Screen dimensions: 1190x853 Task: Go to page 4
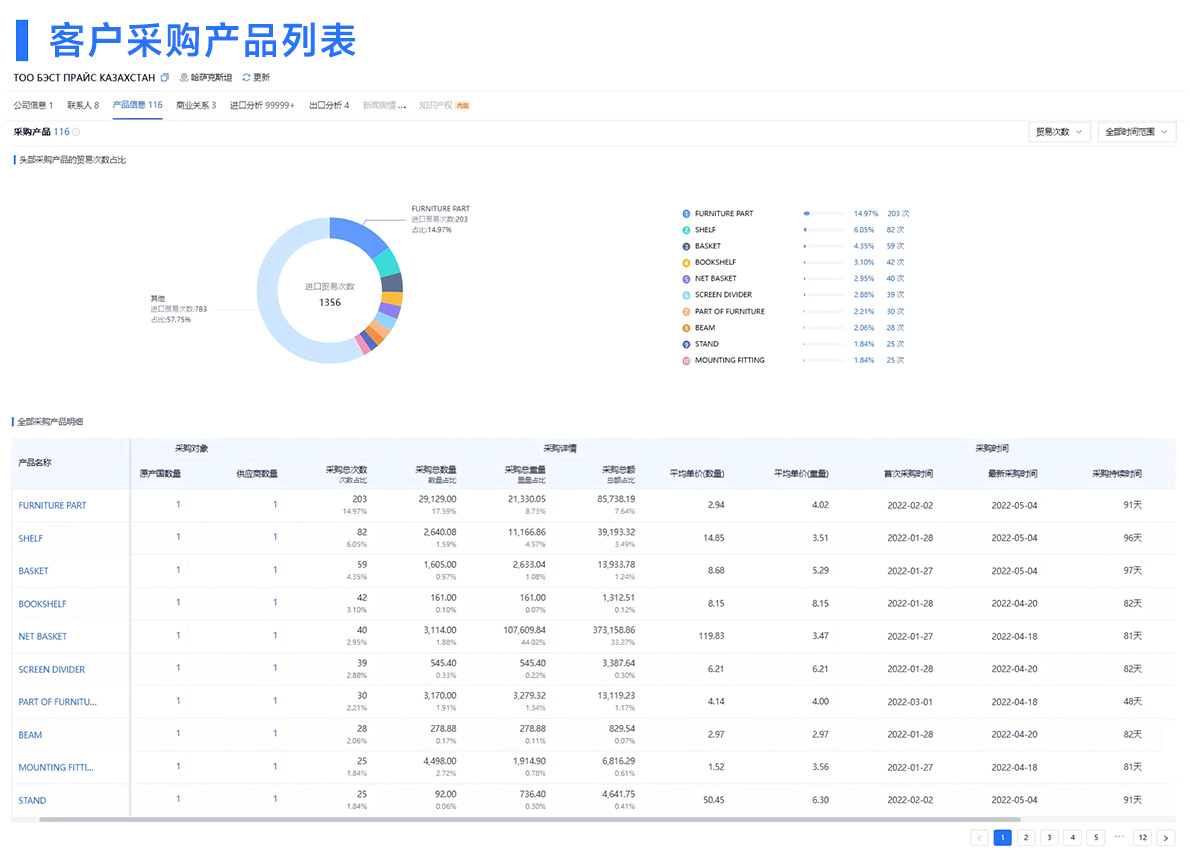[x=1072, y=838]
